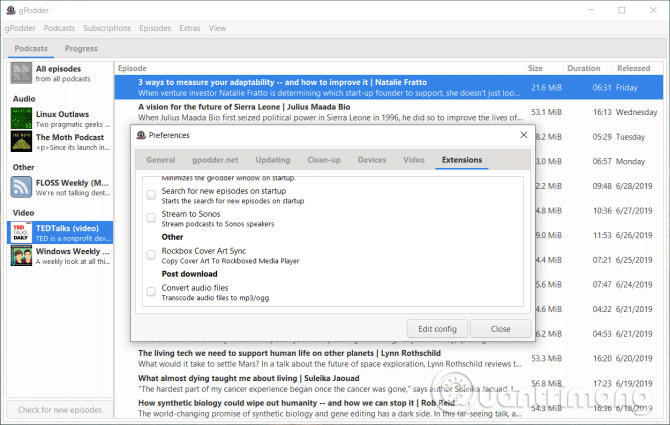
Task: Enable Rockbox Cover Art Sync extension
Action: click(151, 255)
